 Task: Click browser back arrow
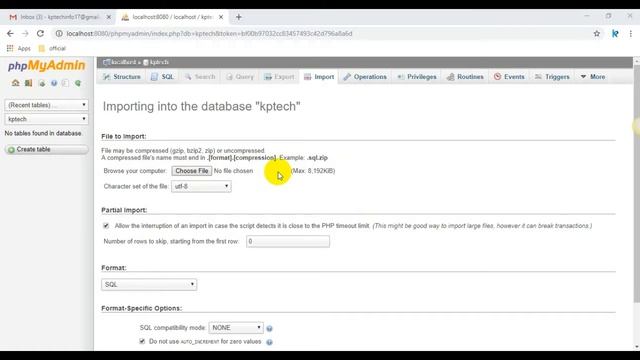pyautogui.click(x=10, y=33)
